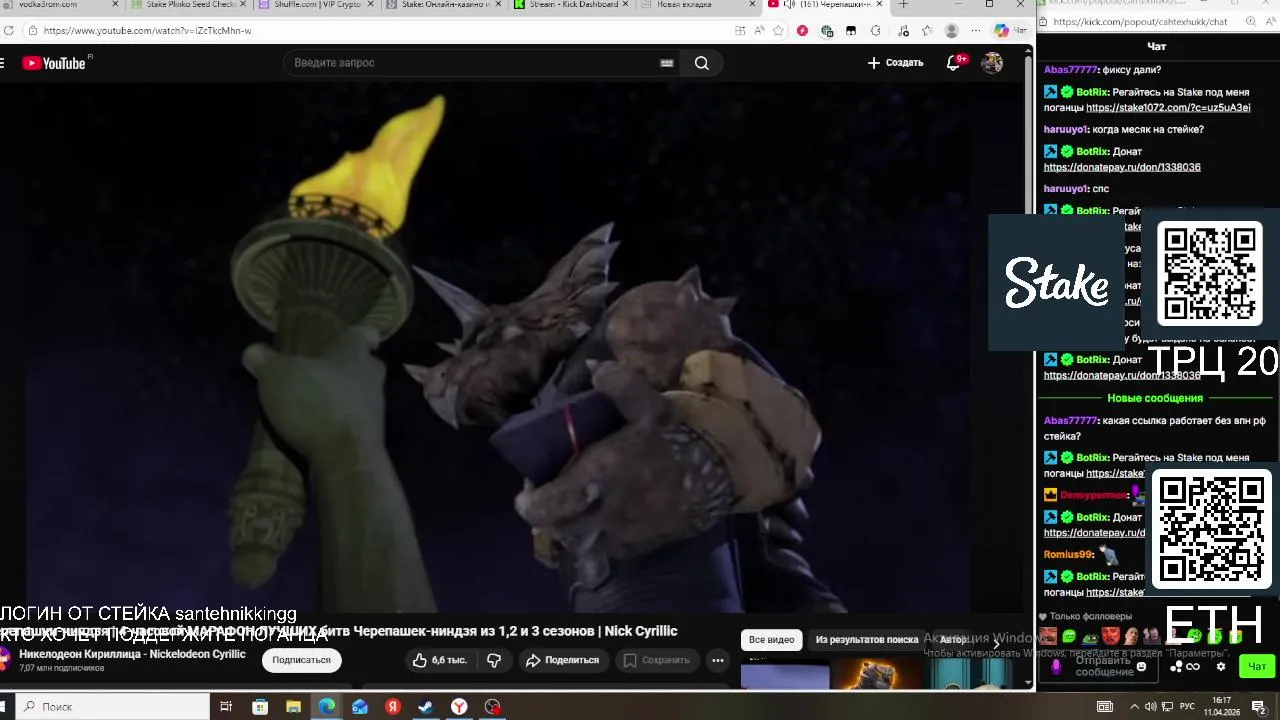Open Task View on the taskbar
This screenshot has width=1280, height=720.
pos(226,707)
